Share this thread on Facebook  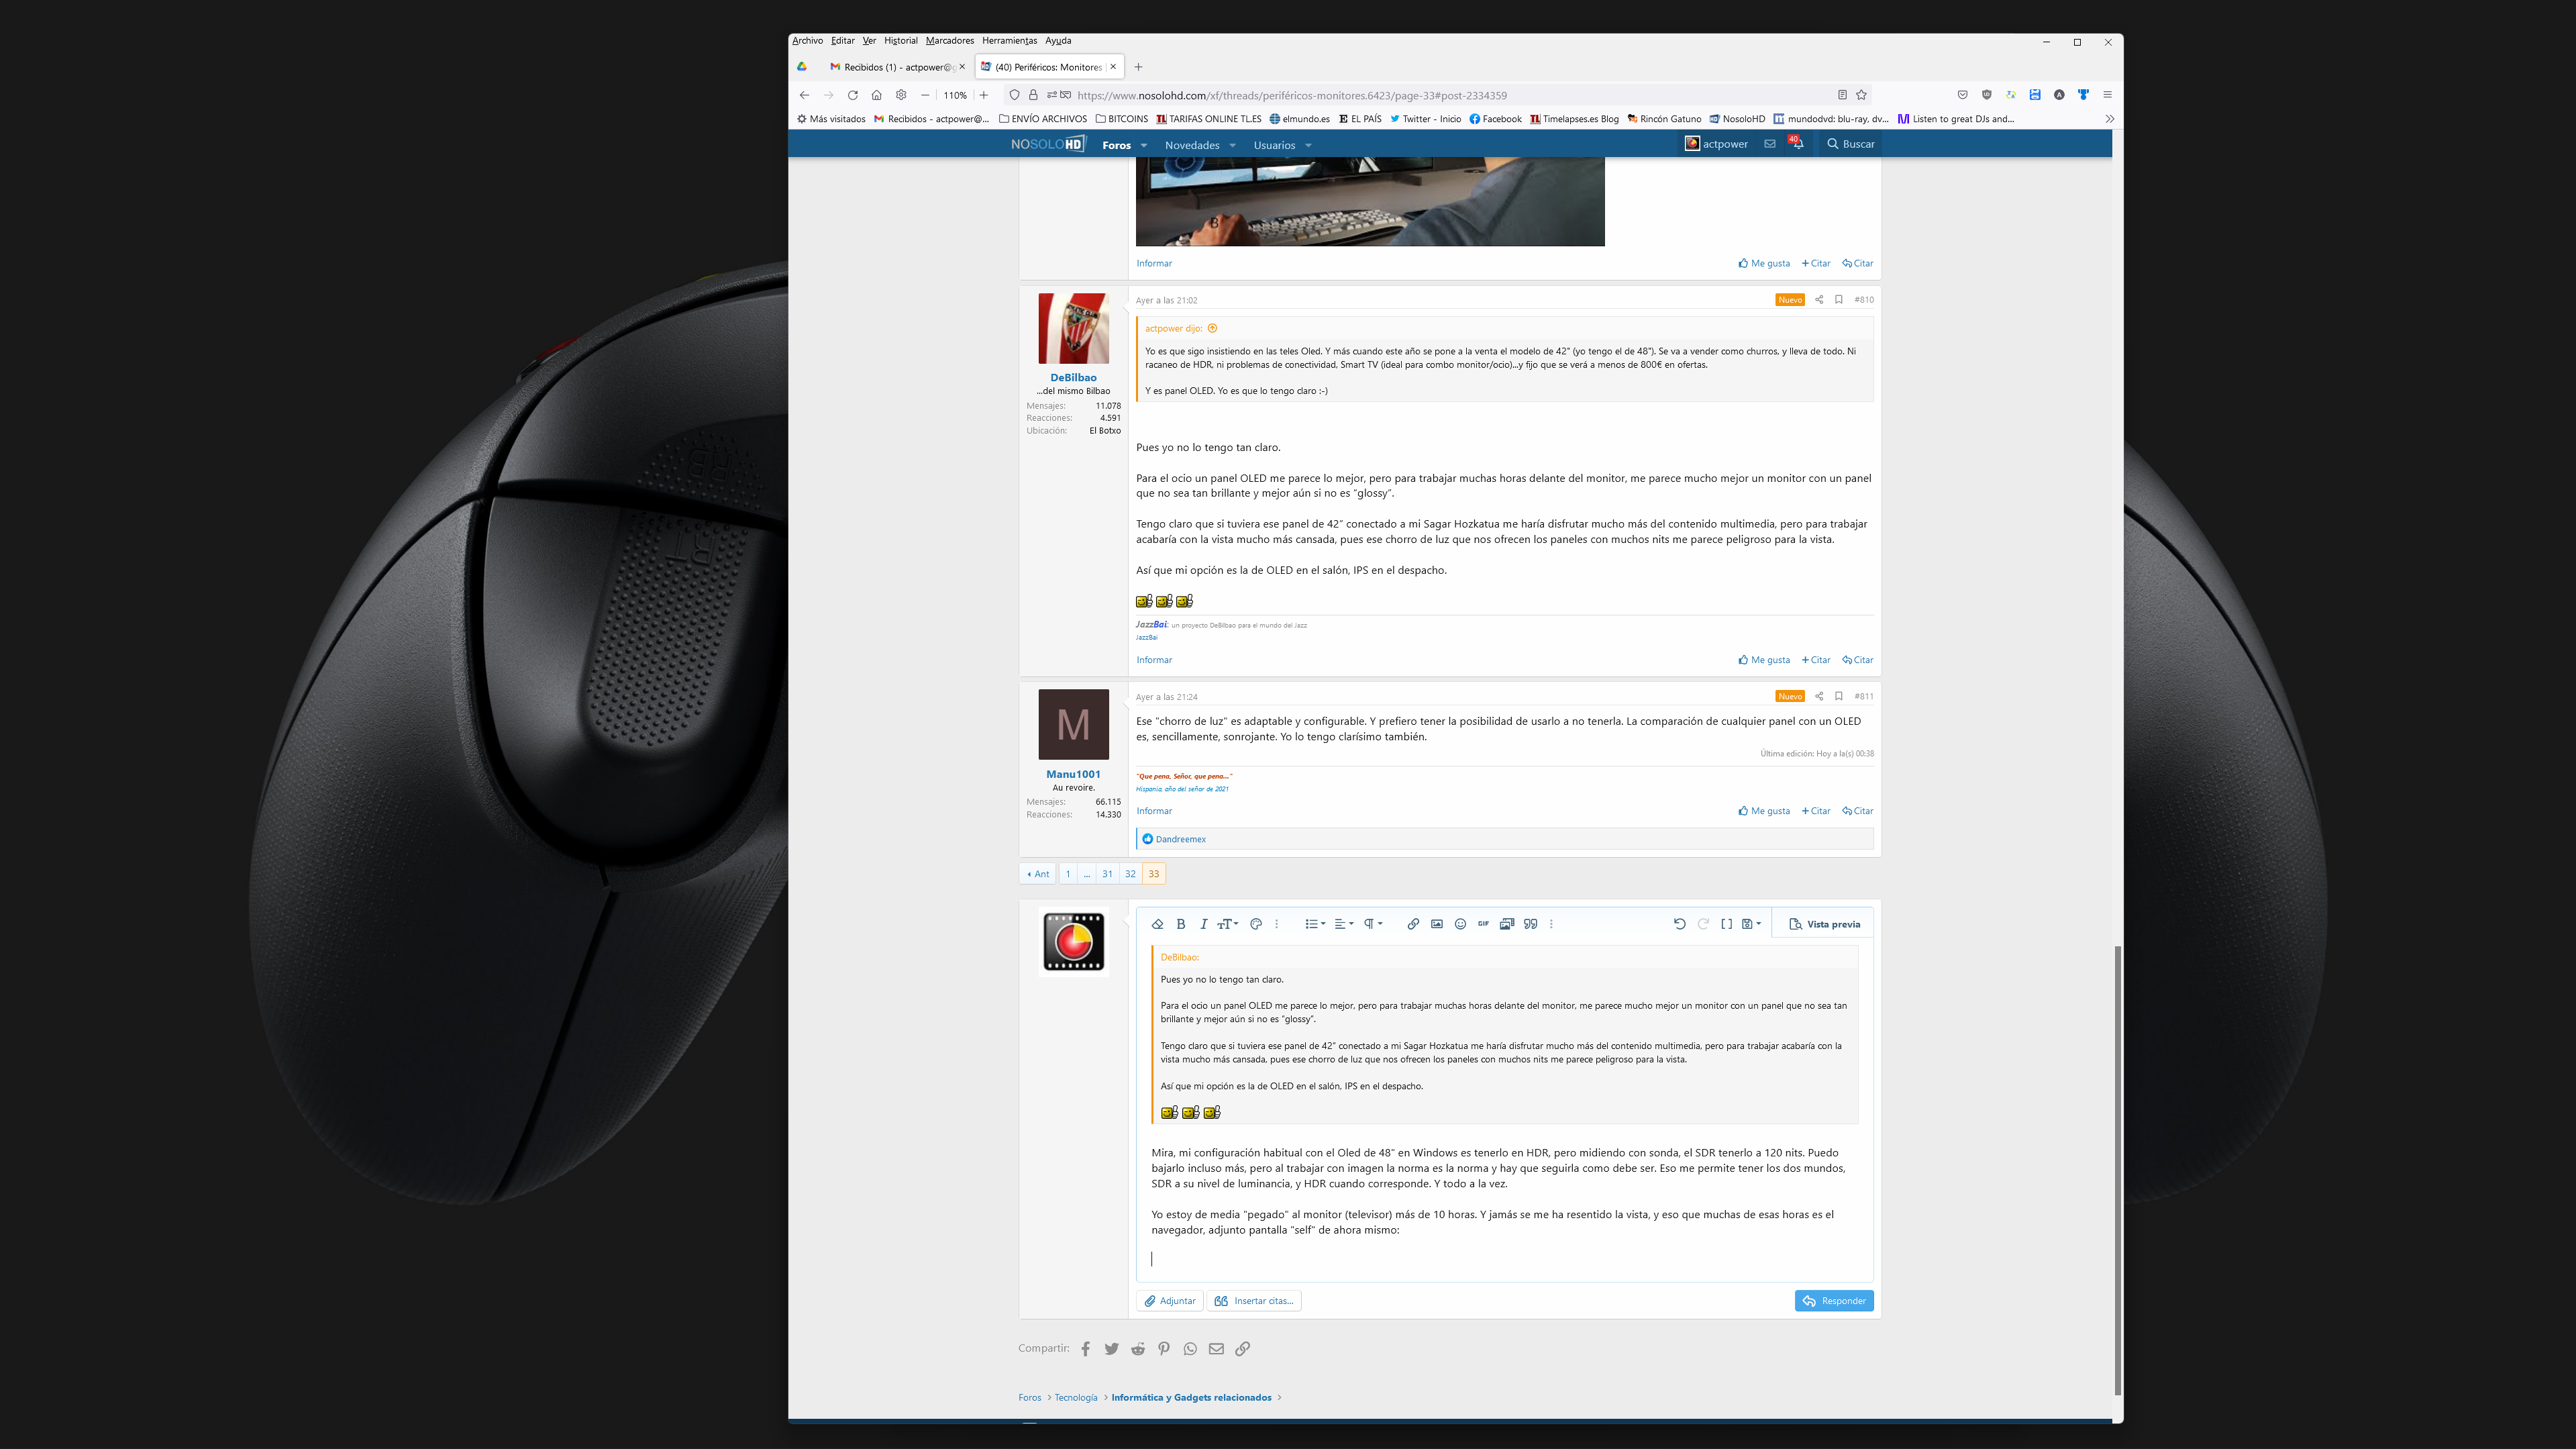(x=1085, y=1349)
